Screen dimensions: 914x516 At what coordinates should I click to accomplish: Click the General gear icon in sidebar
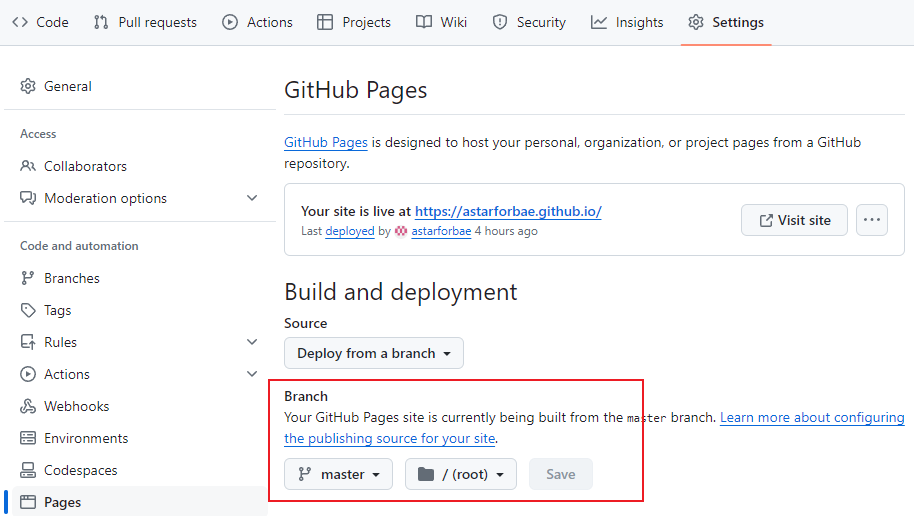[x=28, y=86]
